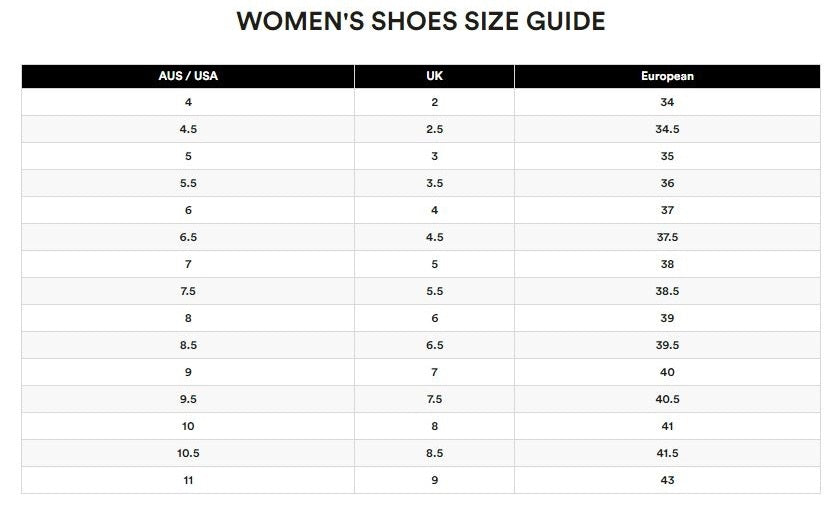Click European size 37.5 cell
The image size is (834, 505).
tap(667, 238)
